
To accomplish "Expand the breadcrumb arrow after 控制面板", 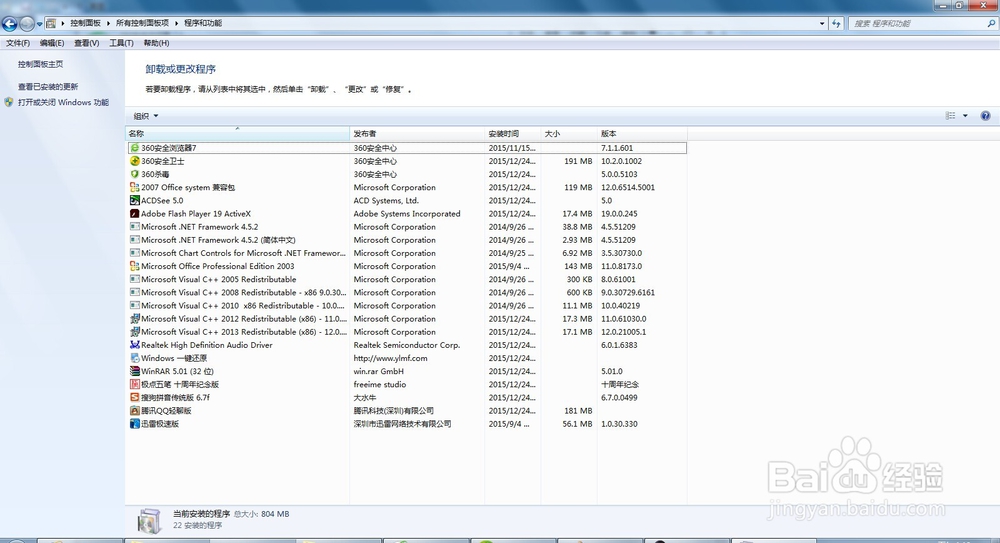I will pos(108,23).
